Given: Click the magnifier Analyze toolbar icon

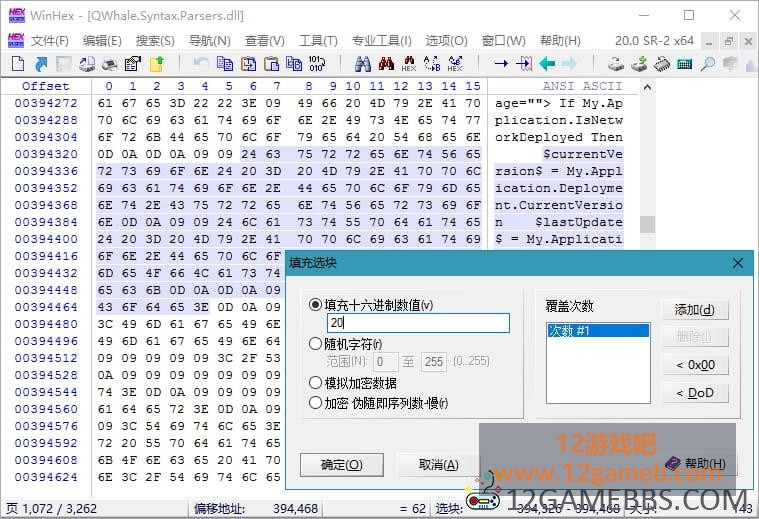Looking at the screenshot, I should [708, 64].
